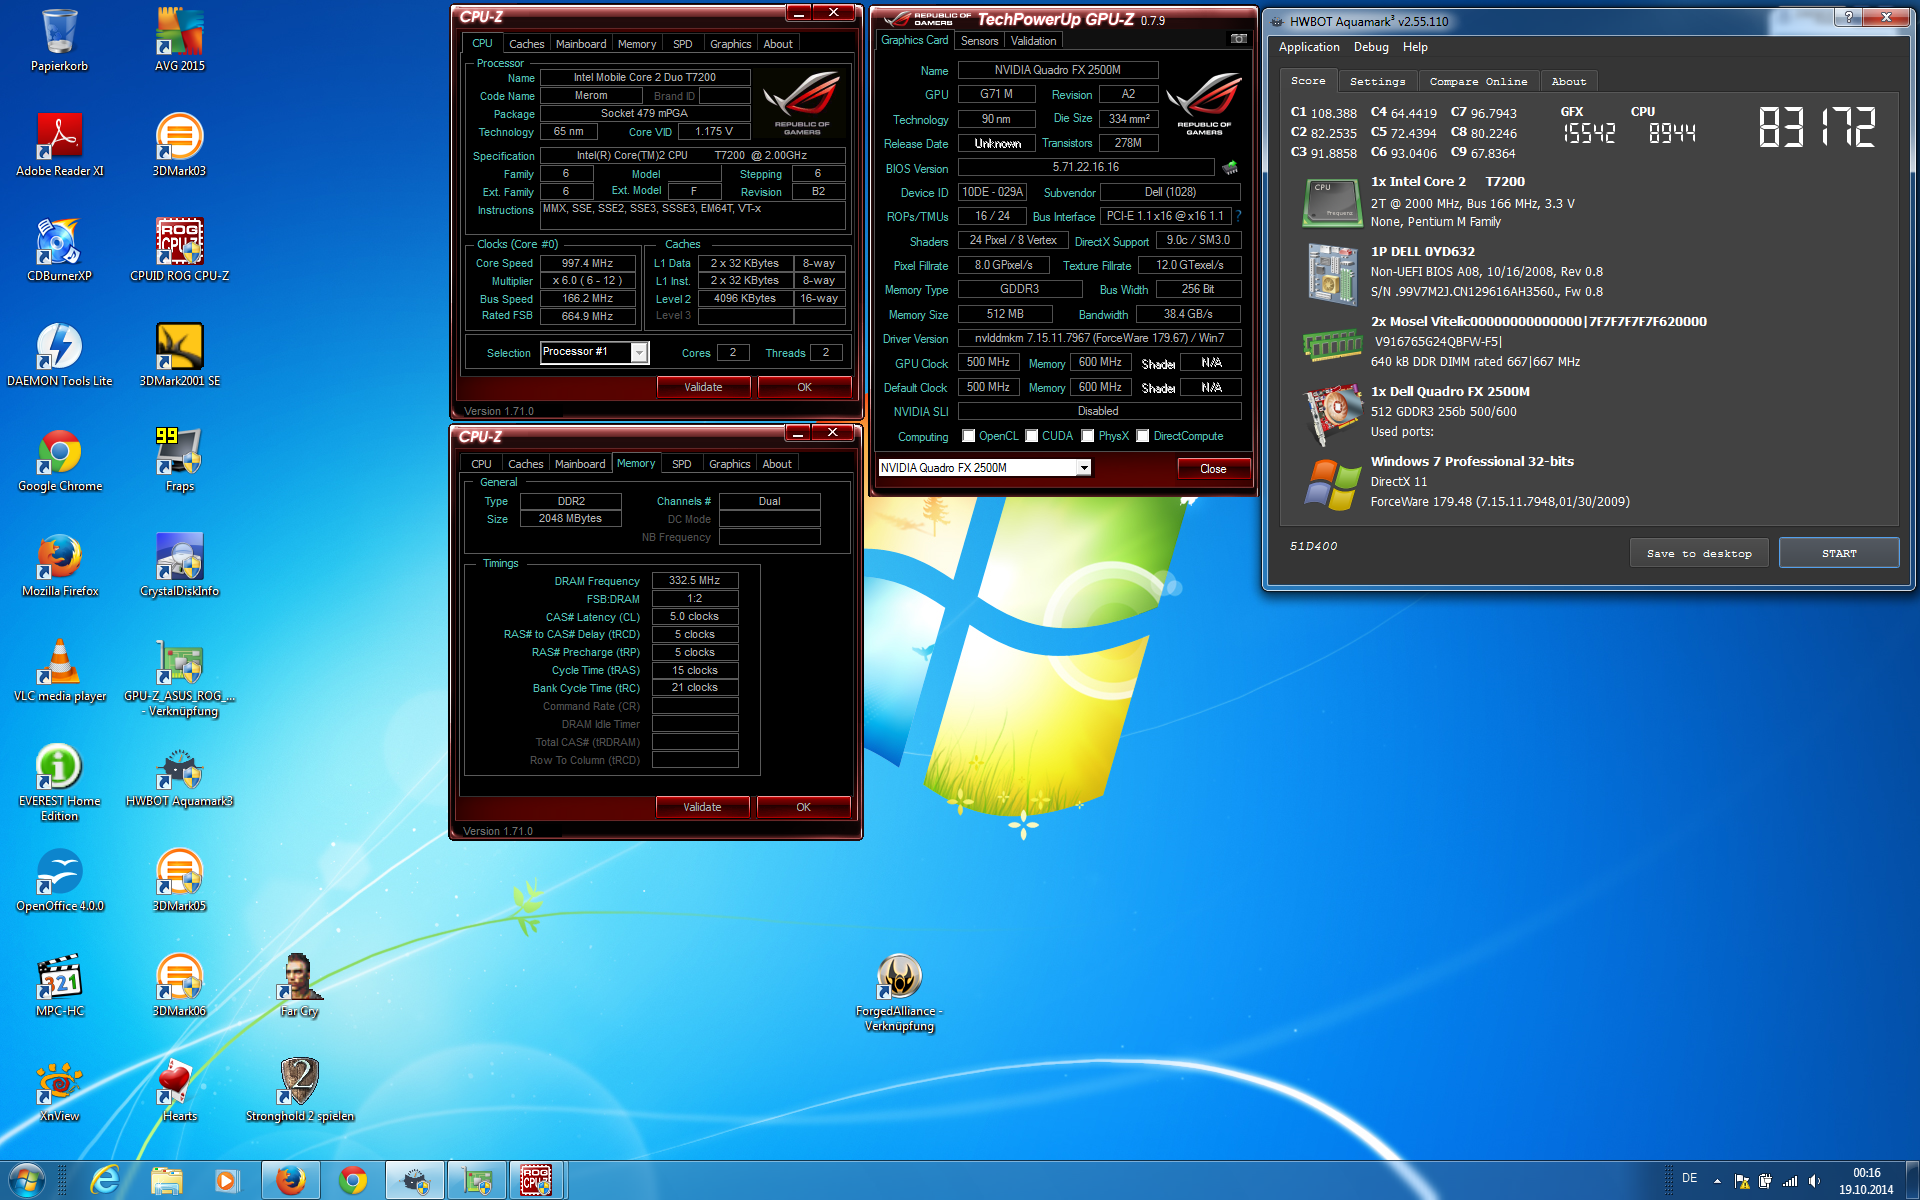Switch to Caches tab in upper CPU-Z
Viewport: 1920px width, 1200px height.
[526, 44]
